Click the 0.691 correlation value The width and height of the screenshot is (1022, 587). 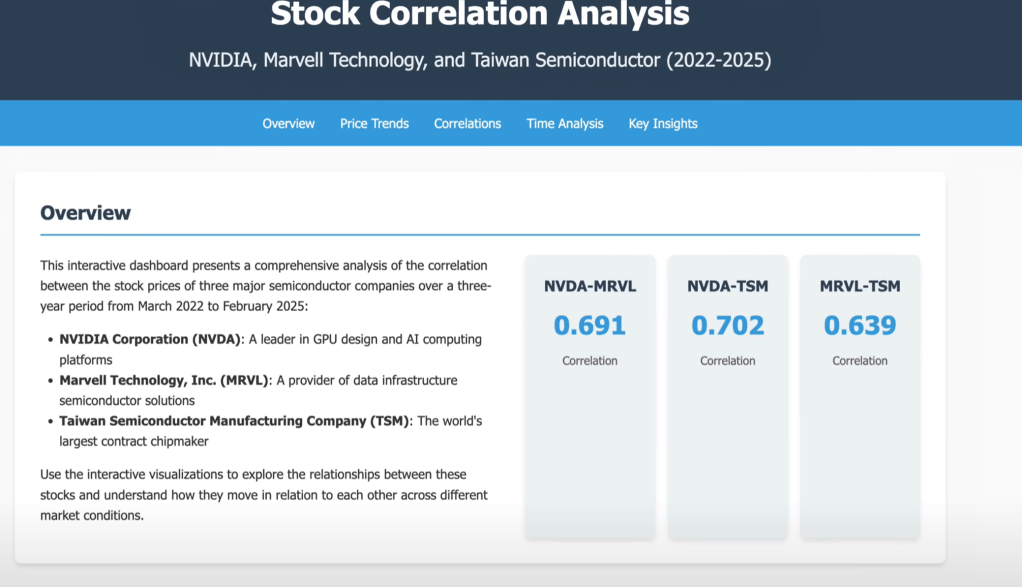coord(590,325)
